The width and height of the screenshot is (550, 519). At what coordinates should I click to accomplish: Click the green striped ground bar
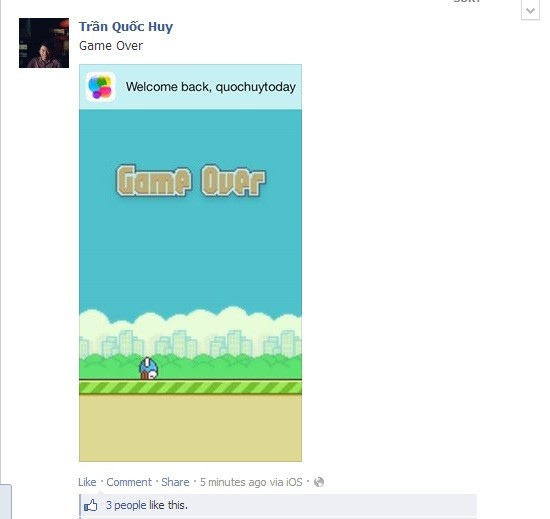[x=190, y=387]
